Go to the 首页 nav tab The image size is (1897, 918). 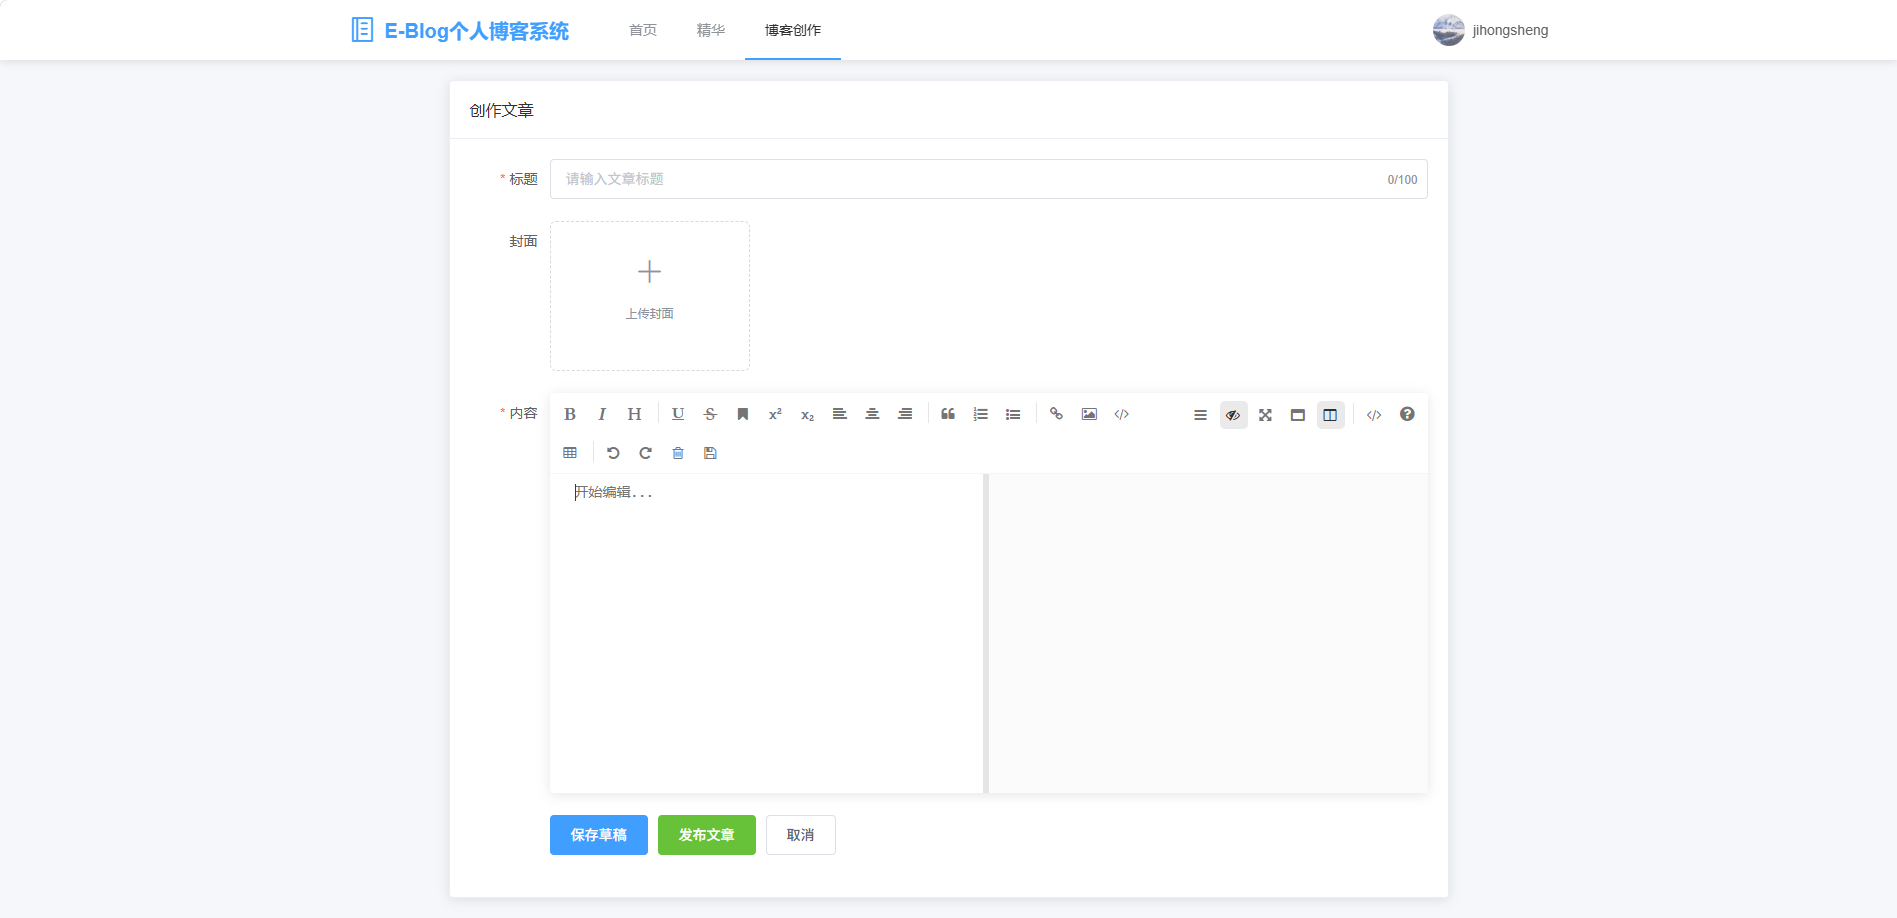(643, 30)
